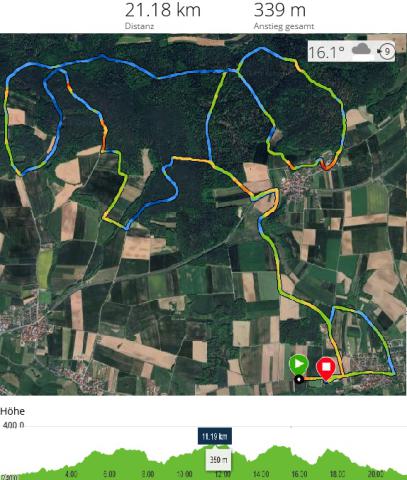Click the 16.1° temperature reading

(x=326, y=52)
